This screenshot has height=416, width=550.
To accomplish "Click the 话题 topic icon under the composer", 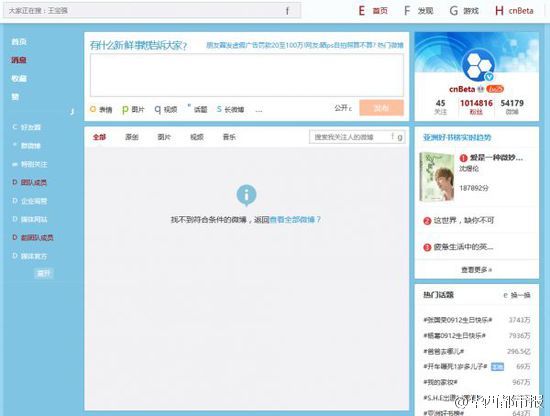I will (189, 106).
